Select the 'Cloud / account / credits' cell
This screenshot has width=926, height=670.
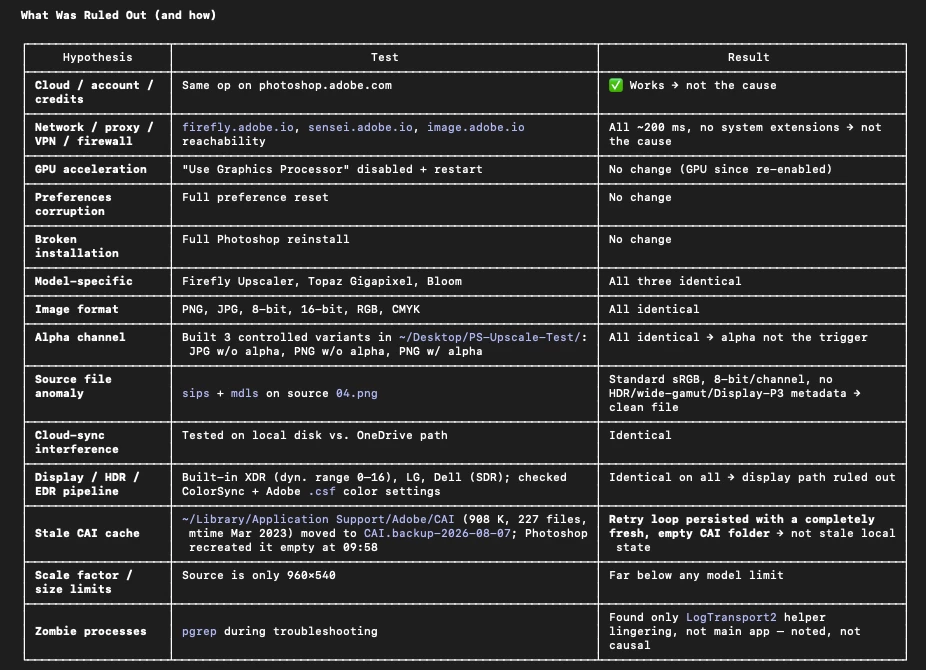tap(97, 93)
